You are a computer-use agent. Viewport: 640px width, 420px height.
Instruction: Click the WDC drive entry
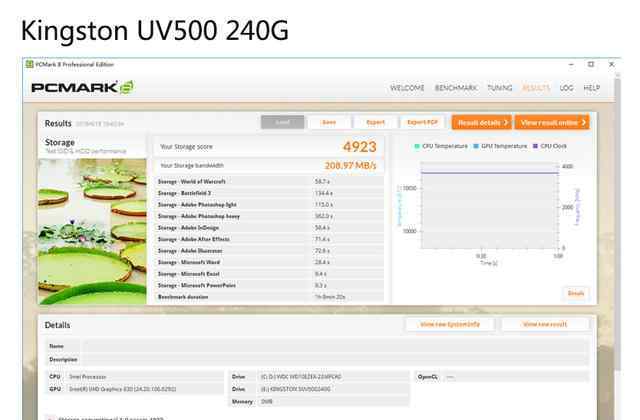[333, 377]
